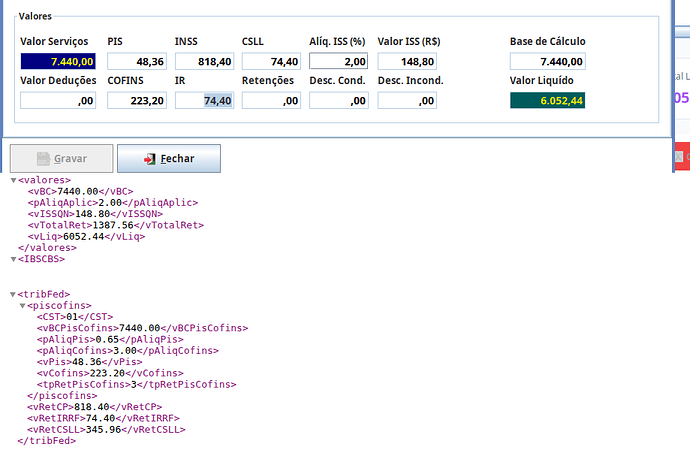Click the Valor Serviços field
The image size is (690, 458).
pyautogui.click(x=58, y=62)
